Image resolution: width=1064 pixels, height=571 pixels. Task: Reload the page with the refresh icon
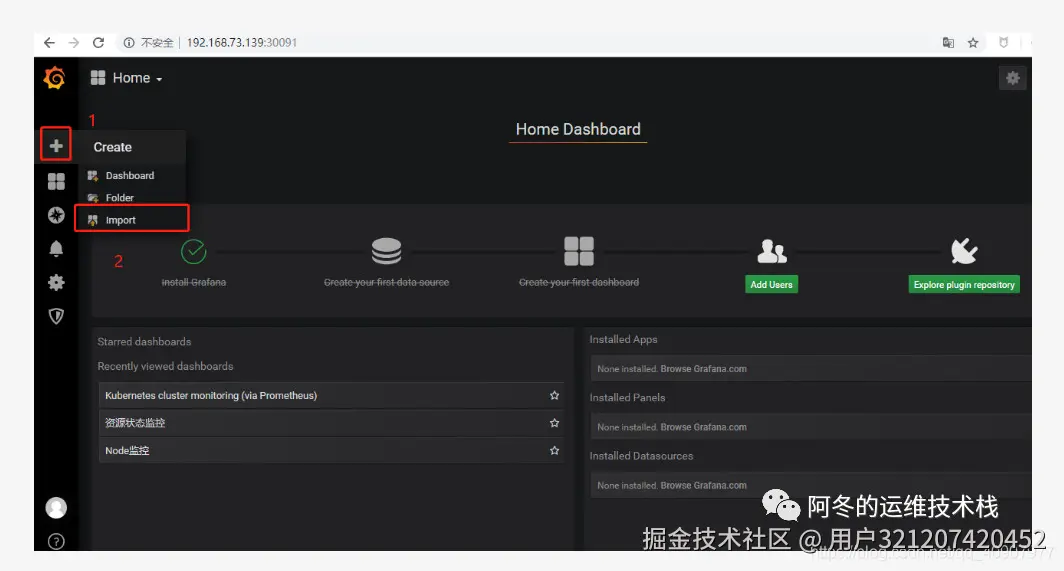click(x=98, y=43)
